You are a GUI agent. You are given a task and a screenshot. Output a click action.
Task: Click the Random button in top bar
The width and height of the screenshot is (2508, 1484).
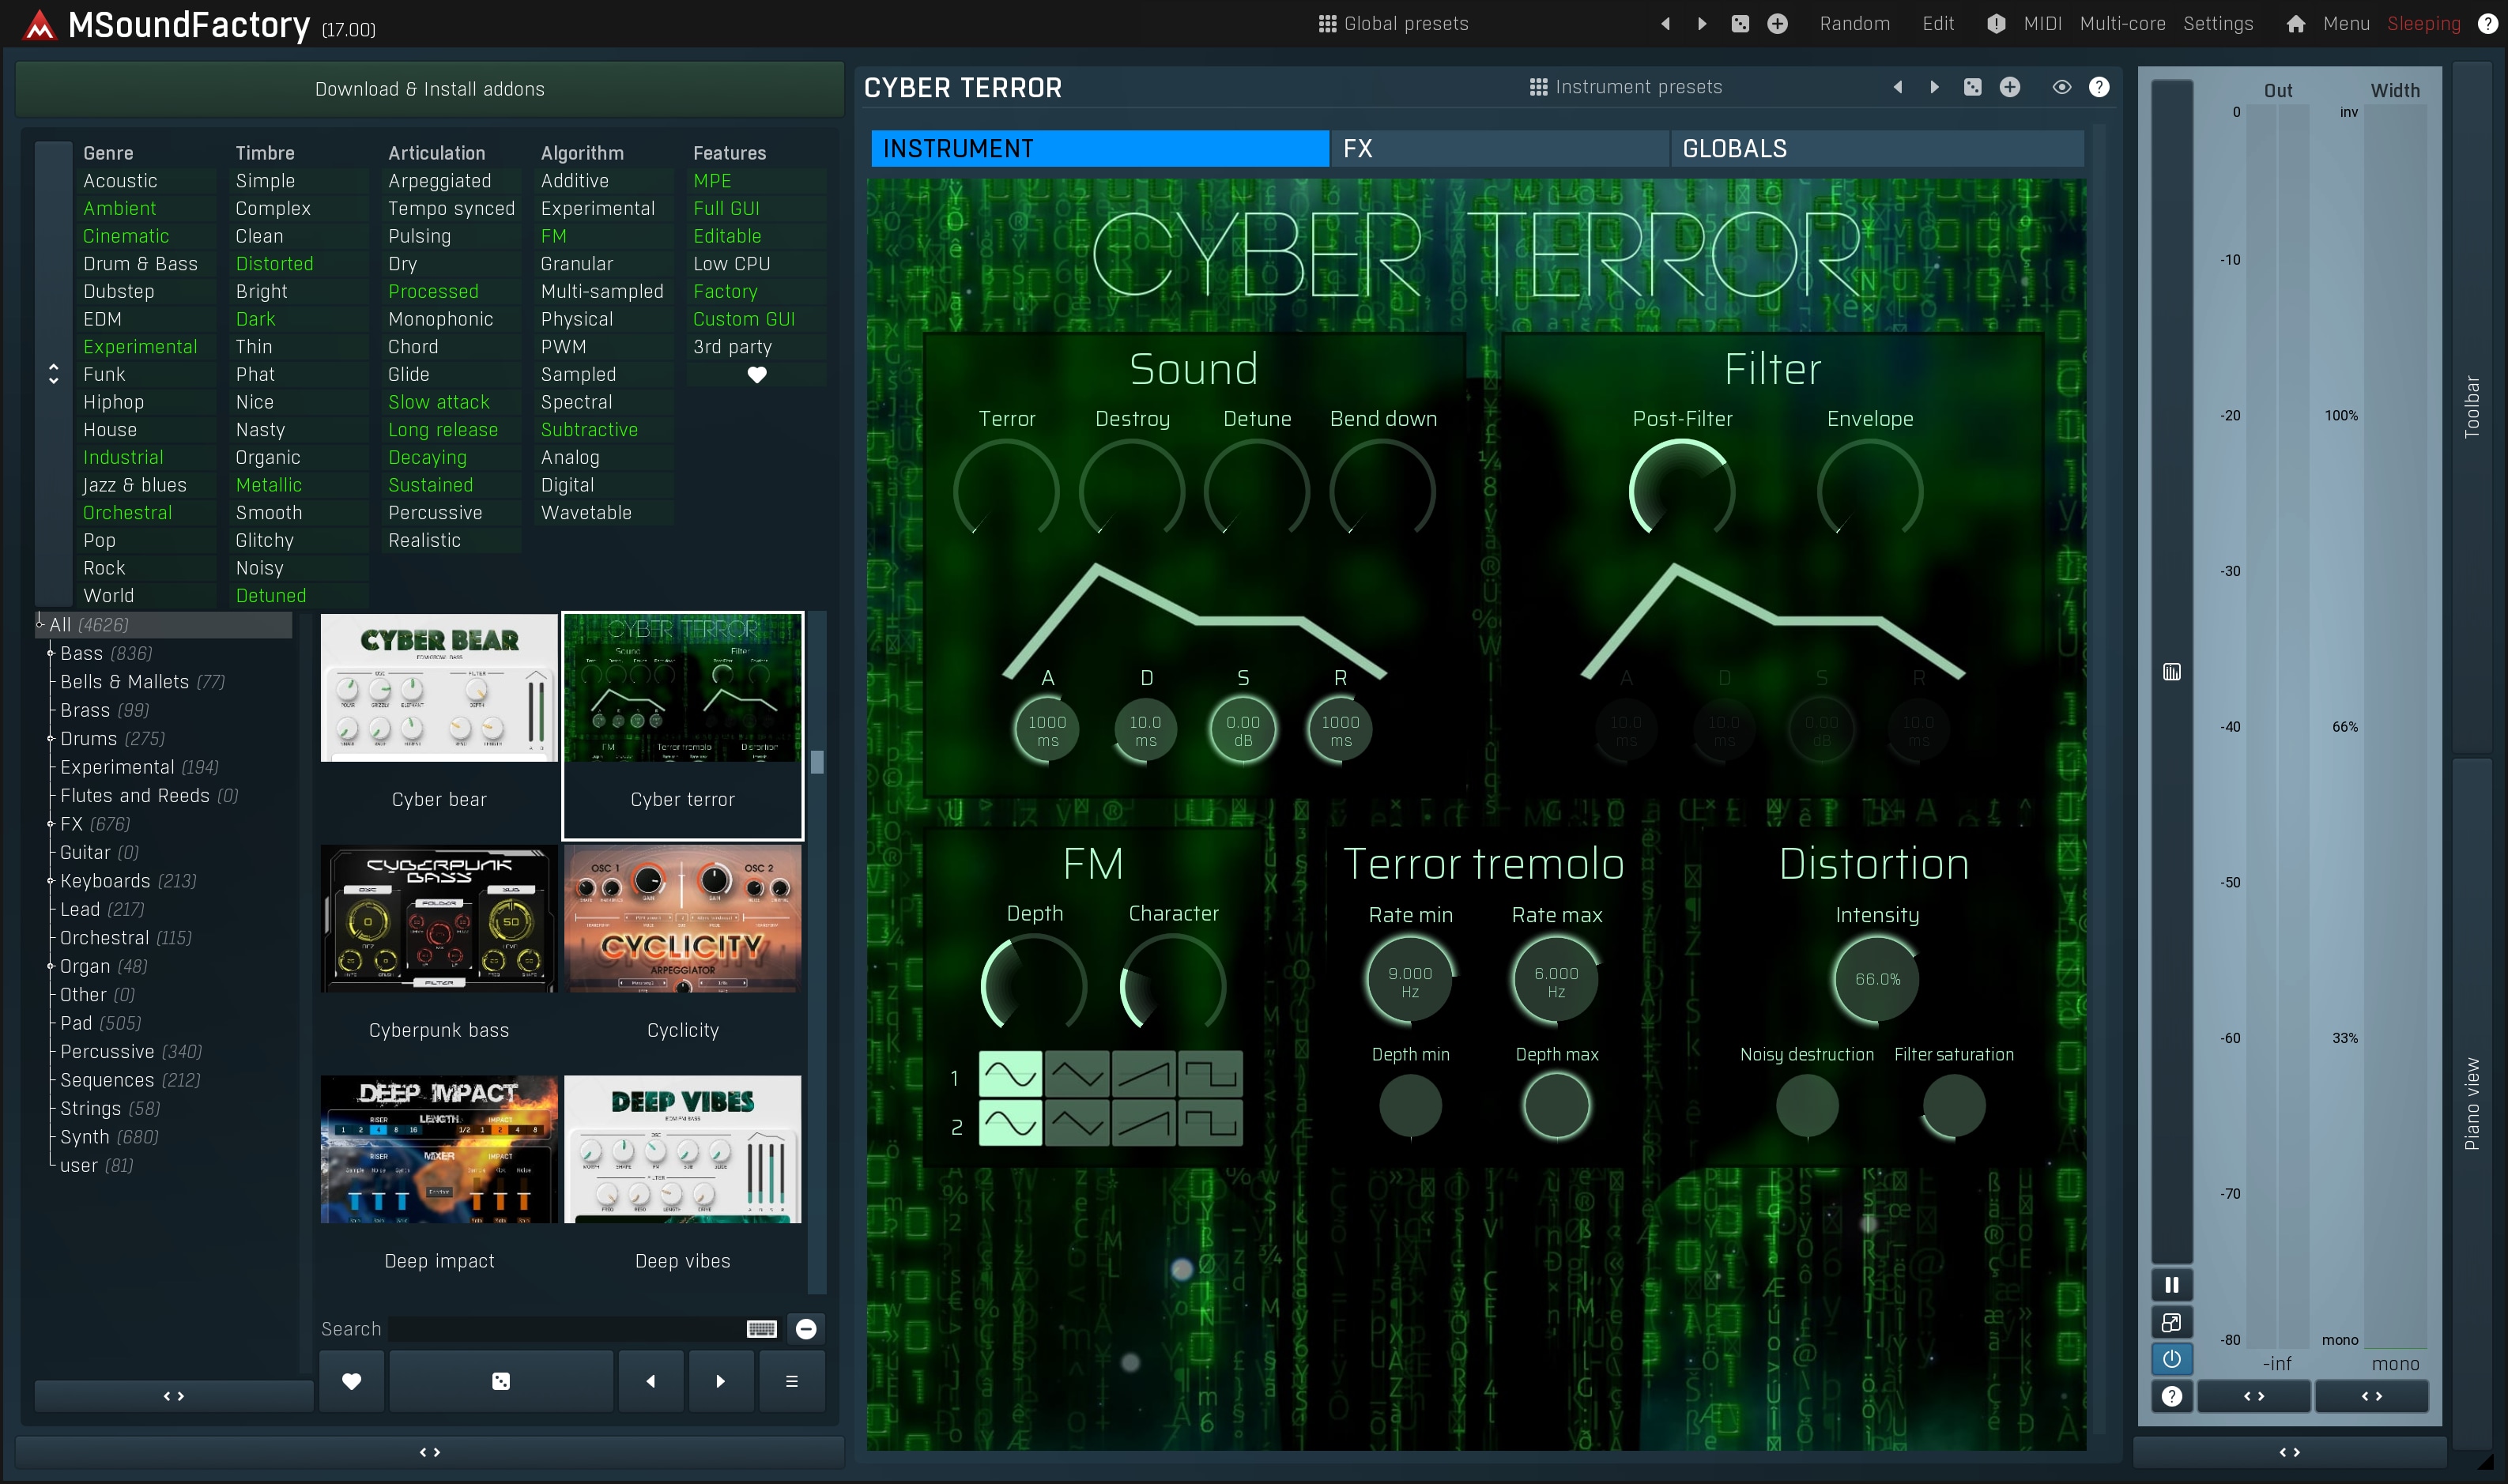(x=1854, y=24)
